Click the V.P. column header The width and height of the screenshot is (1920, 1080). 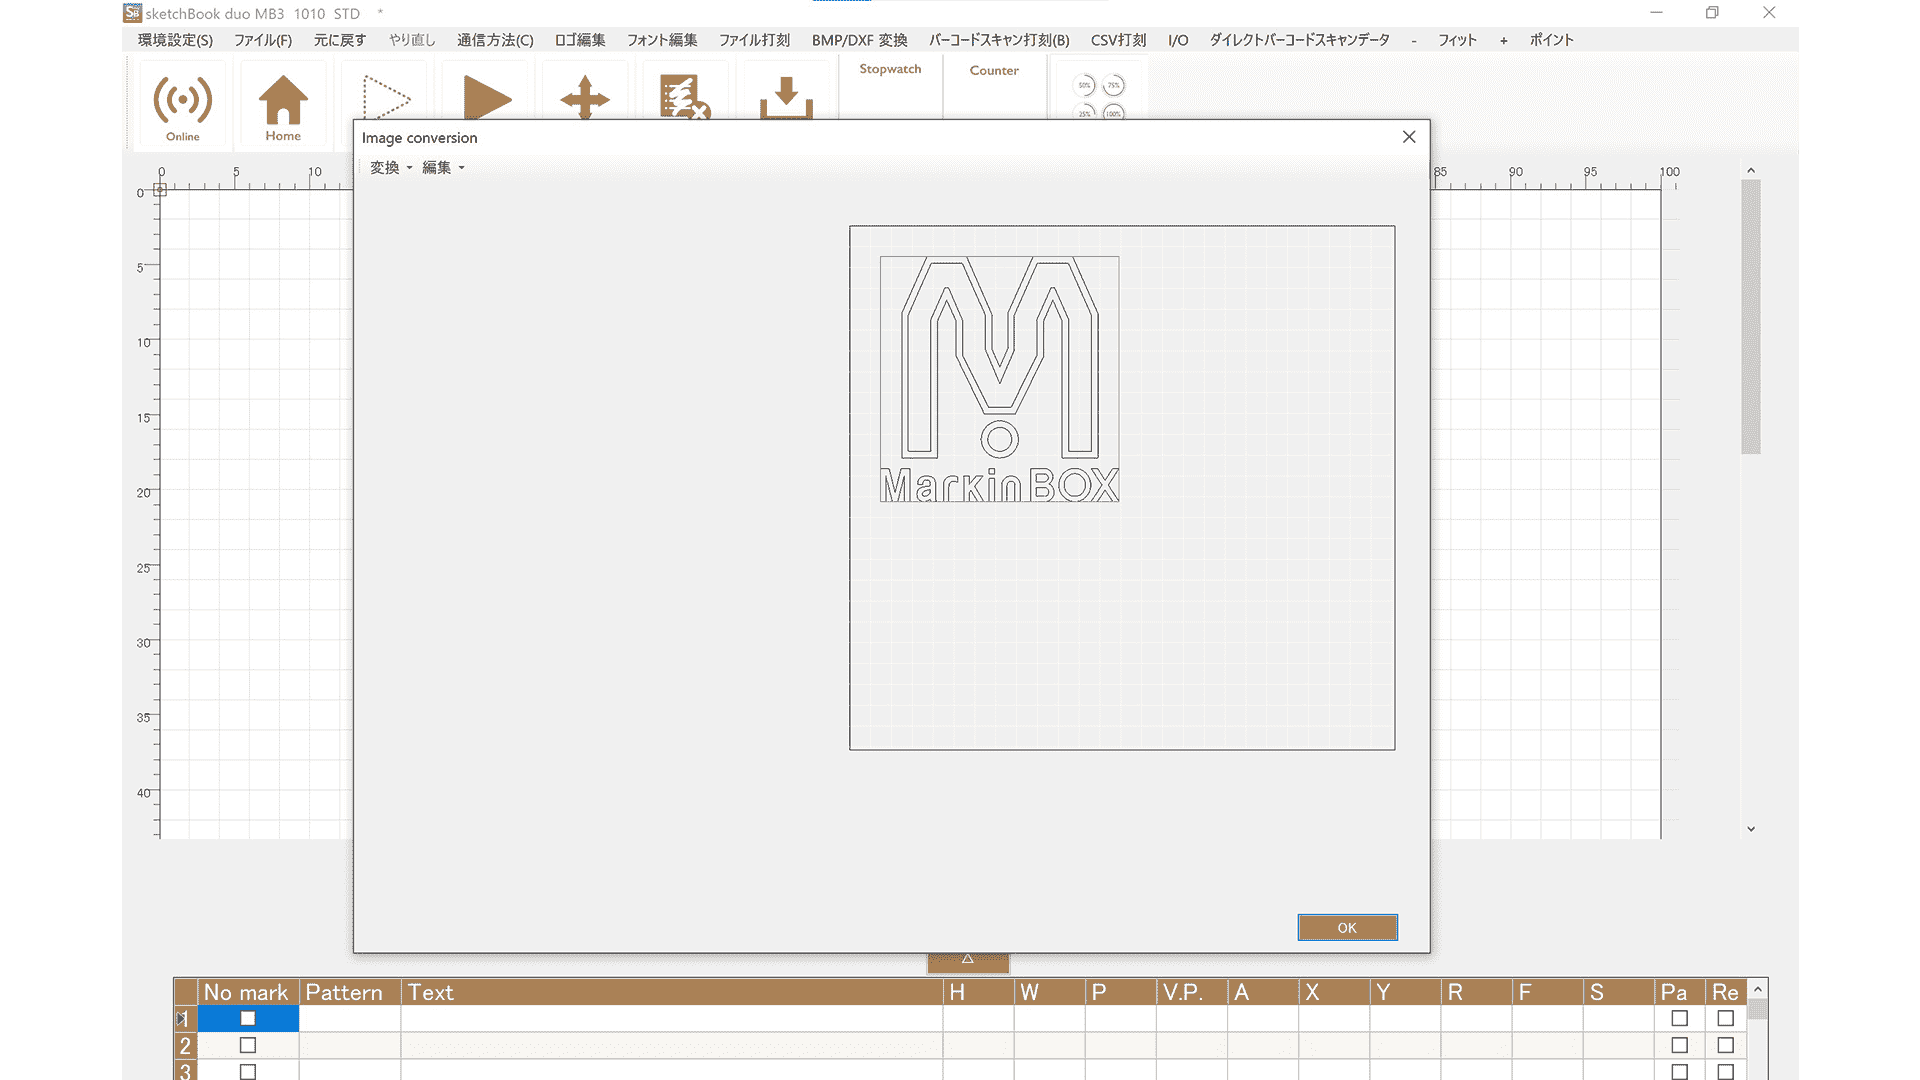(1192, 992)
